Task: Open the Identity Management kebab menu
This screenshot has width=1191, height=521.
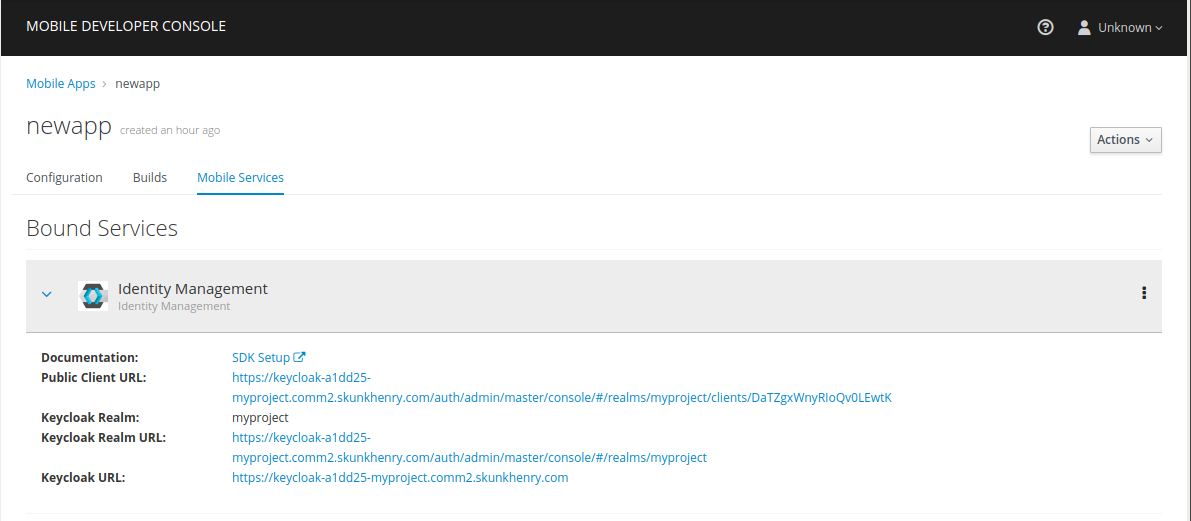Action: click(x=1144, y=293)
